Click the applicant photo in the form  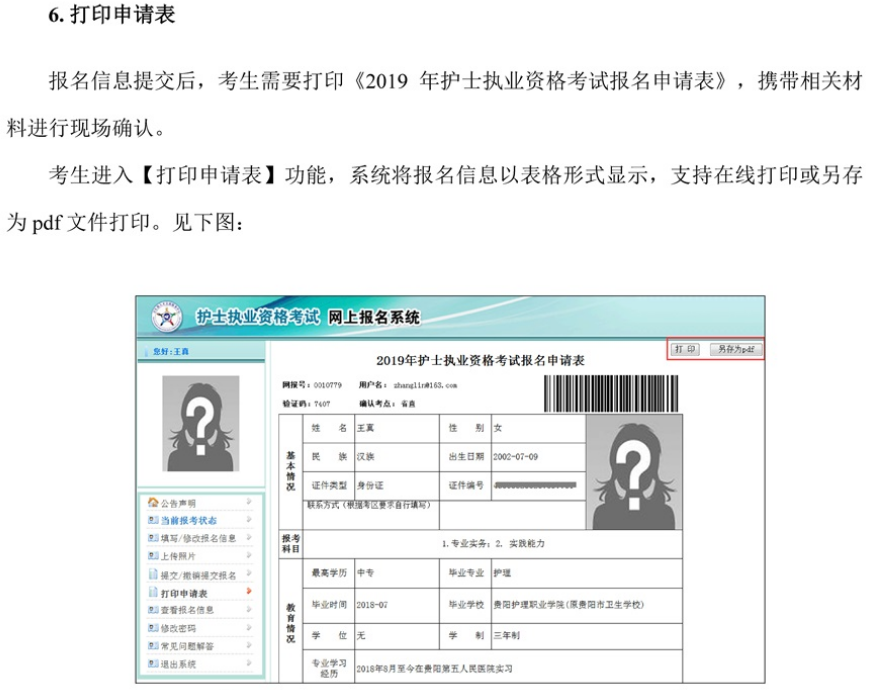(x=631, y=470)
